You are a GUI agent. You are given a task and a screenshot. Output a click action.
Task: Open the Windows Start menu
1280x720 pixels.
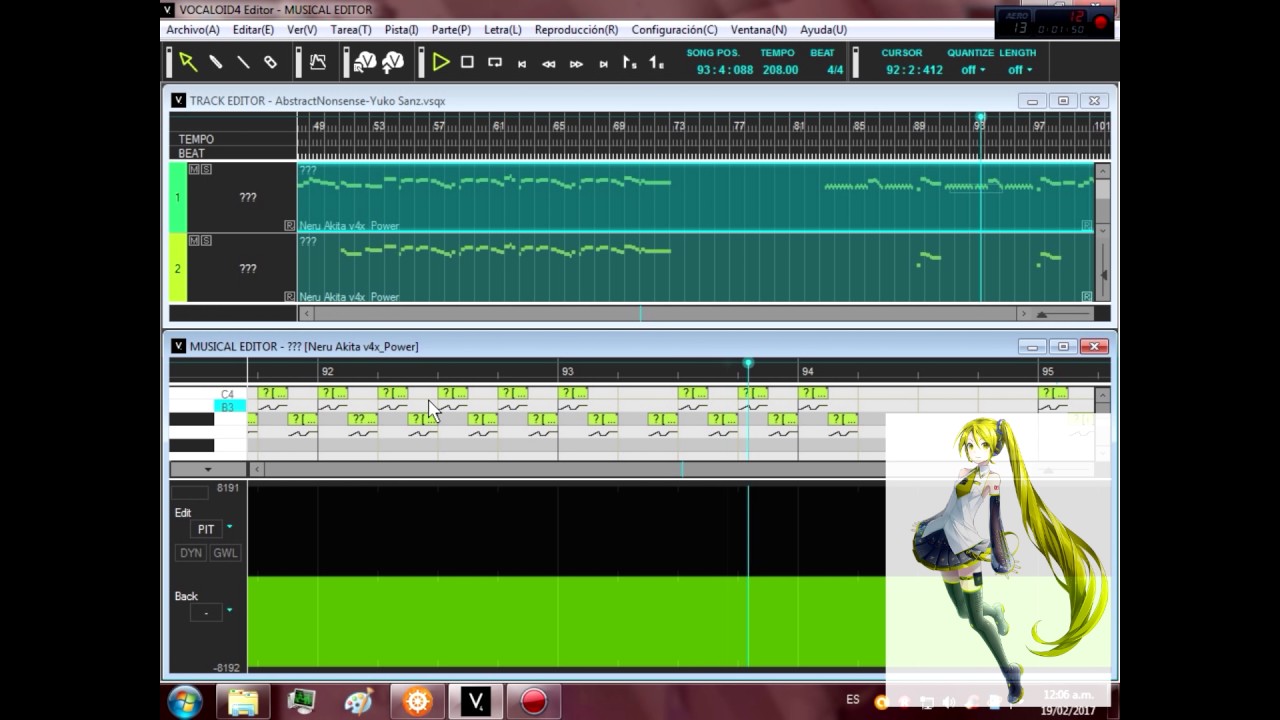pyautogui.click(x=186, y=702)
